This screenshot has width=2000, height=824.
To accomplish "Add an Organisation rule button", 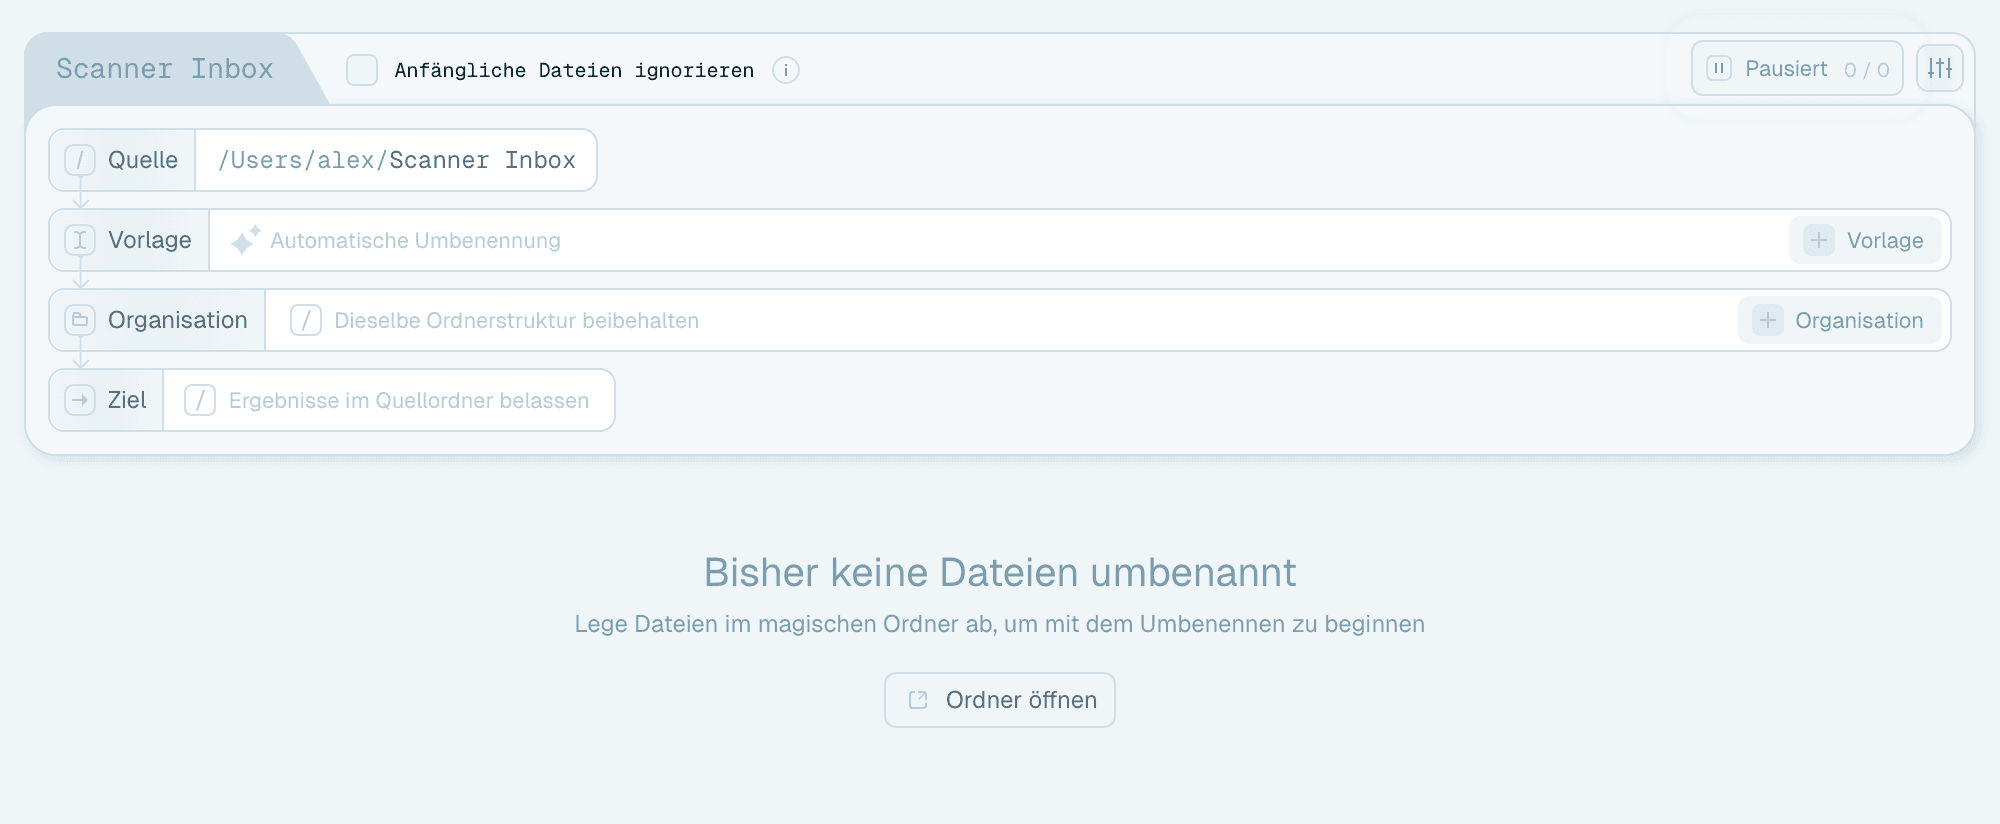I will (x=1839, y=320).
